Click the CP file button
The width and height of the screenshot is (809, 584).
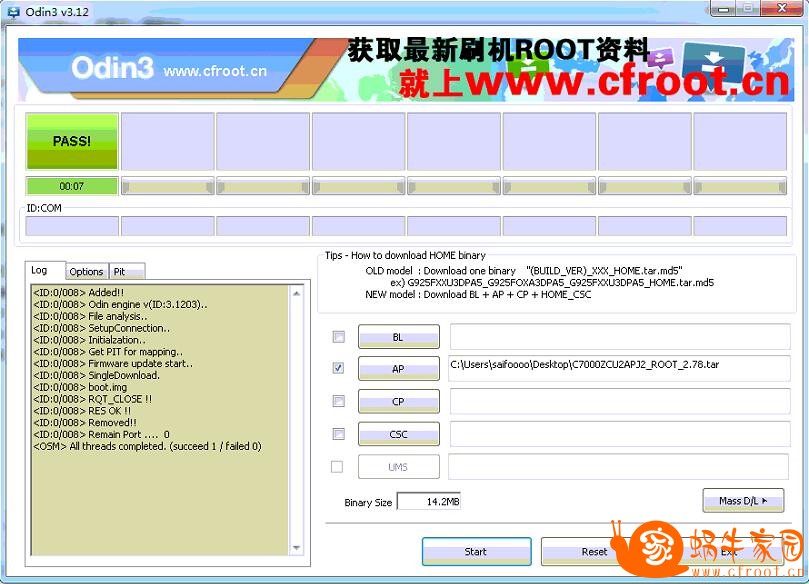(399, 401)
